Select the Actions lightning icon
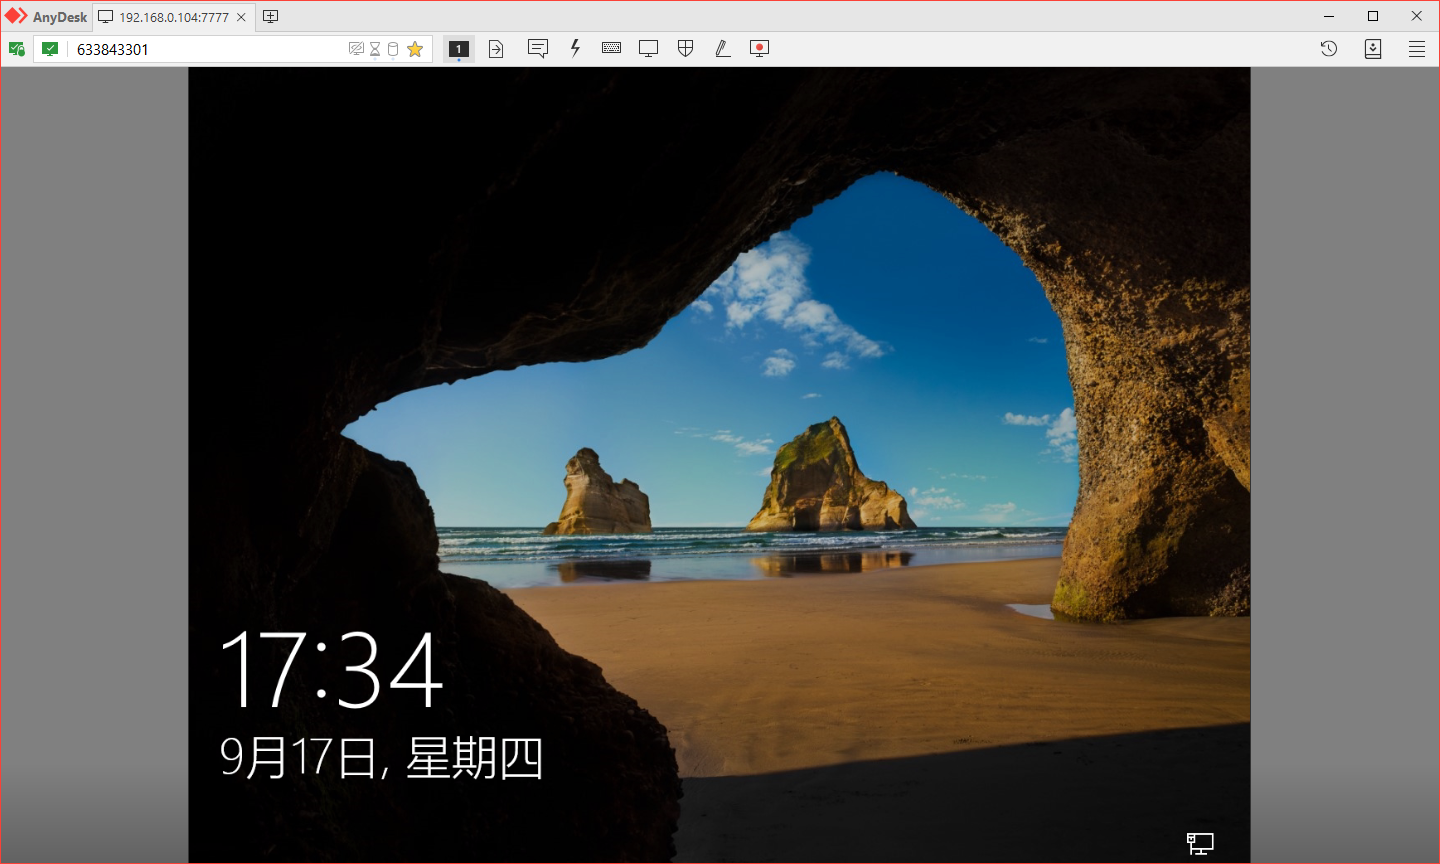This screenshot has width=1440, height=864. point(574,48)
